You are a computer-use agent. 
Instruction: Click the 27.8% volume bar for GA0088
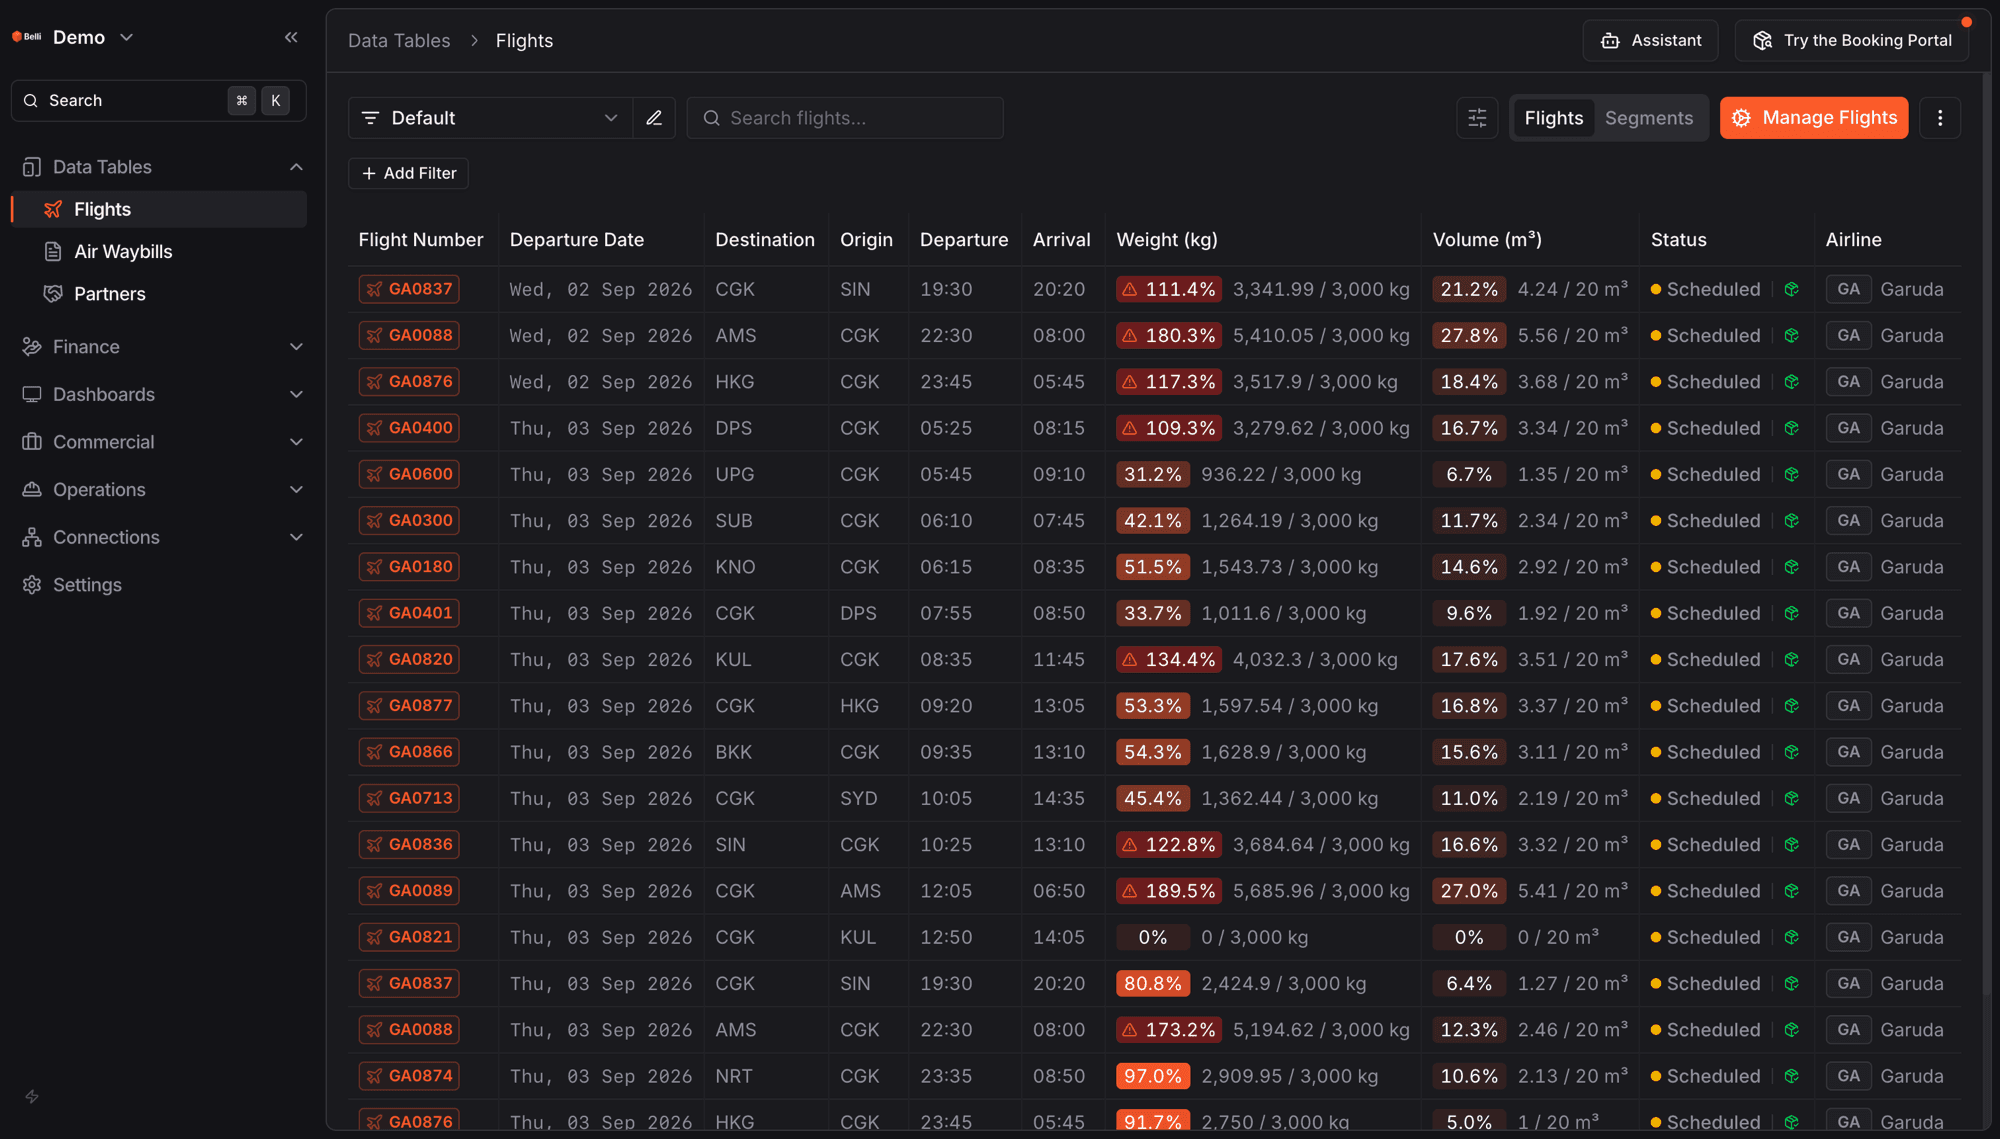[1469, 336]
